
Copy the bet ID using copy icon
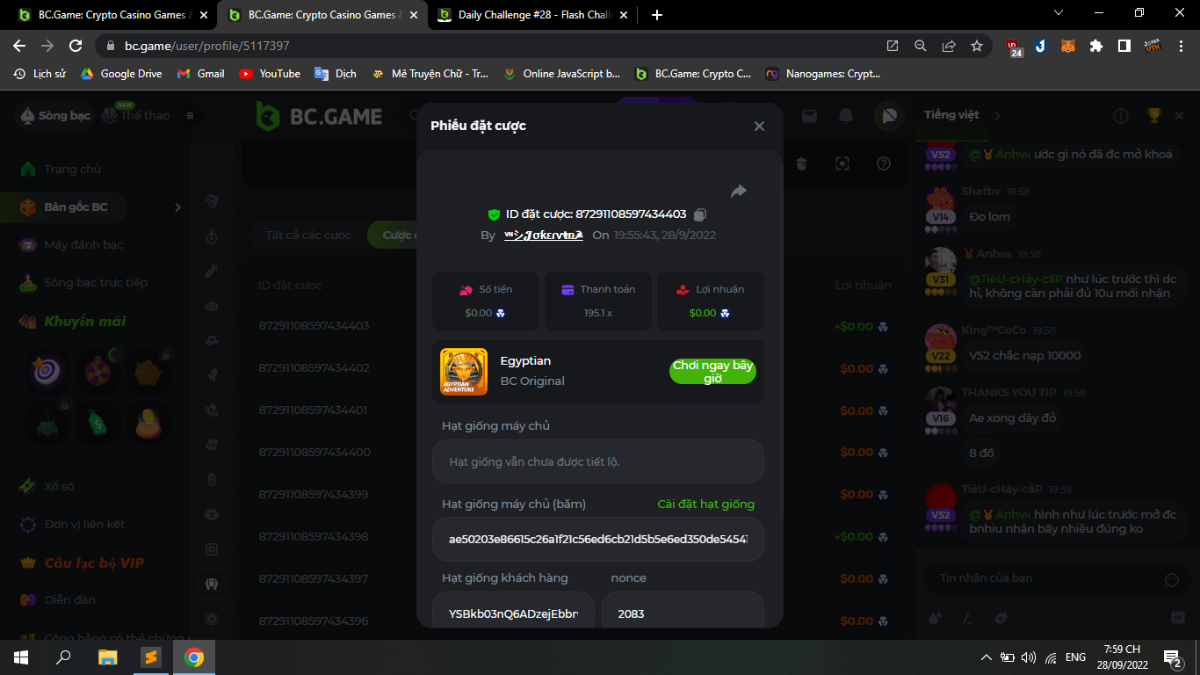point(700,214)
